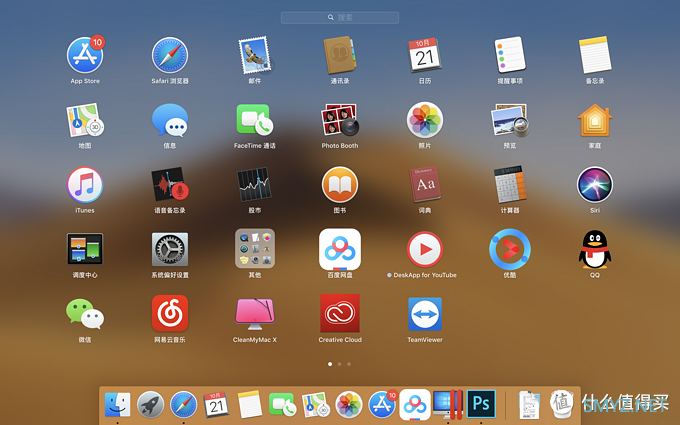
Task: Open the 优酷 Youku app
Action: (x=510, y=249)
